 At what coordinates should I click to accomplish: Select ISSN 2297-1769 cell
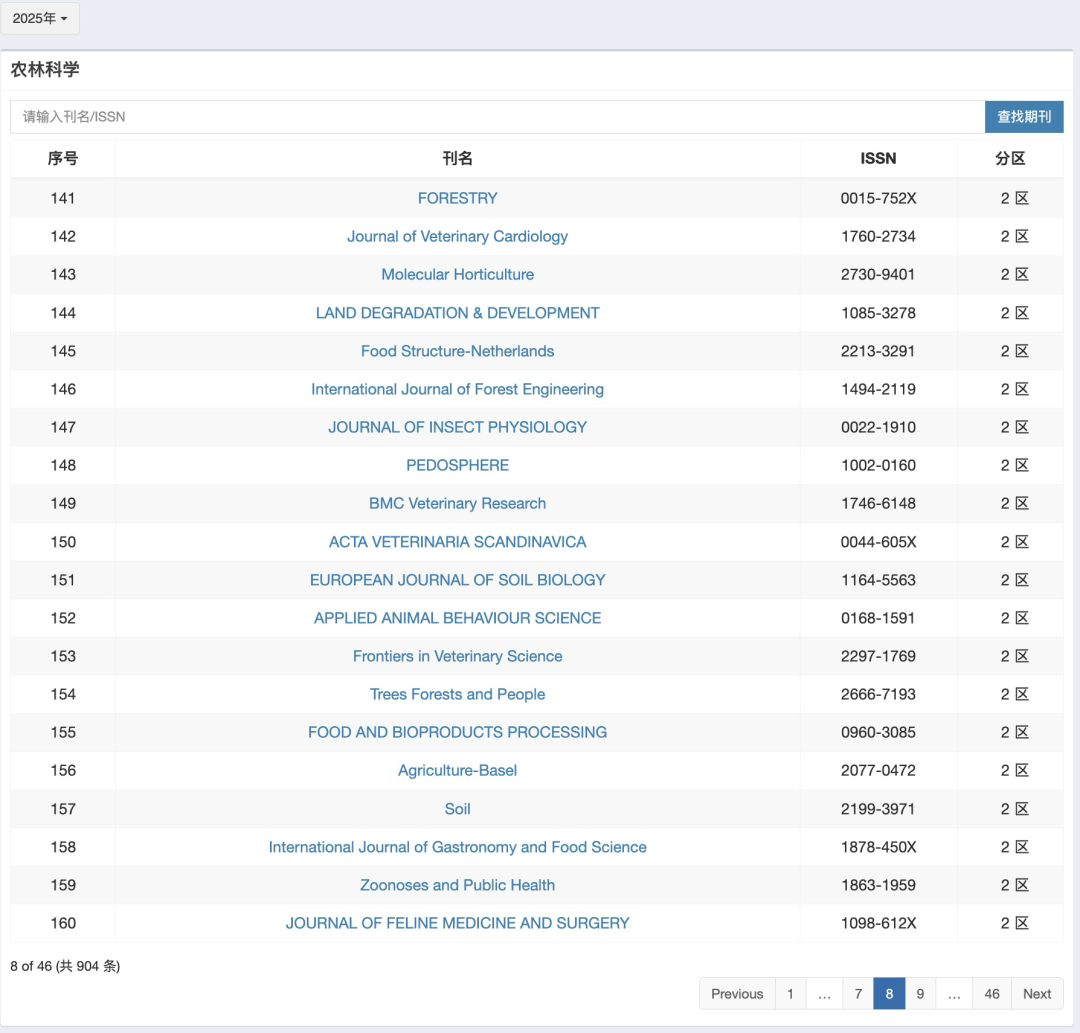coord(878,656)
